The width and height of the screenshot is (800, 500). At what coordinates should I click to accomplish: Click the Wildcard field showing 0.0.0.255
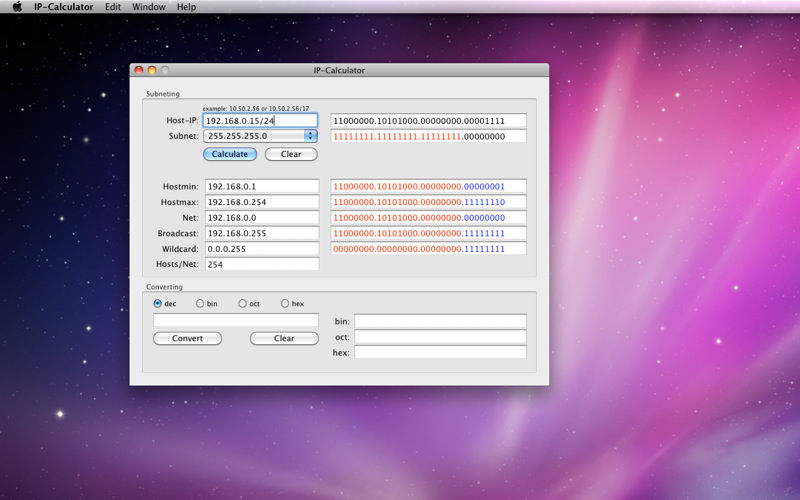(262, 248)
